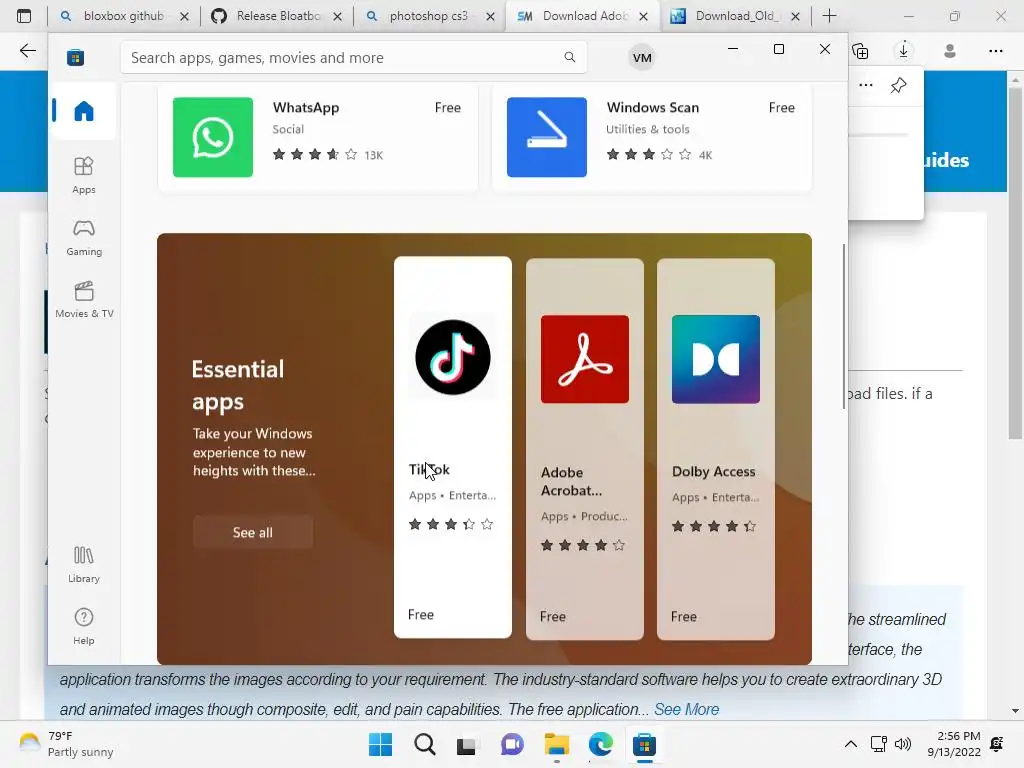The height and width of the screenshot is (768, 1024).
Task: Open the Apps section in Store sidebar
Action: 84,175
